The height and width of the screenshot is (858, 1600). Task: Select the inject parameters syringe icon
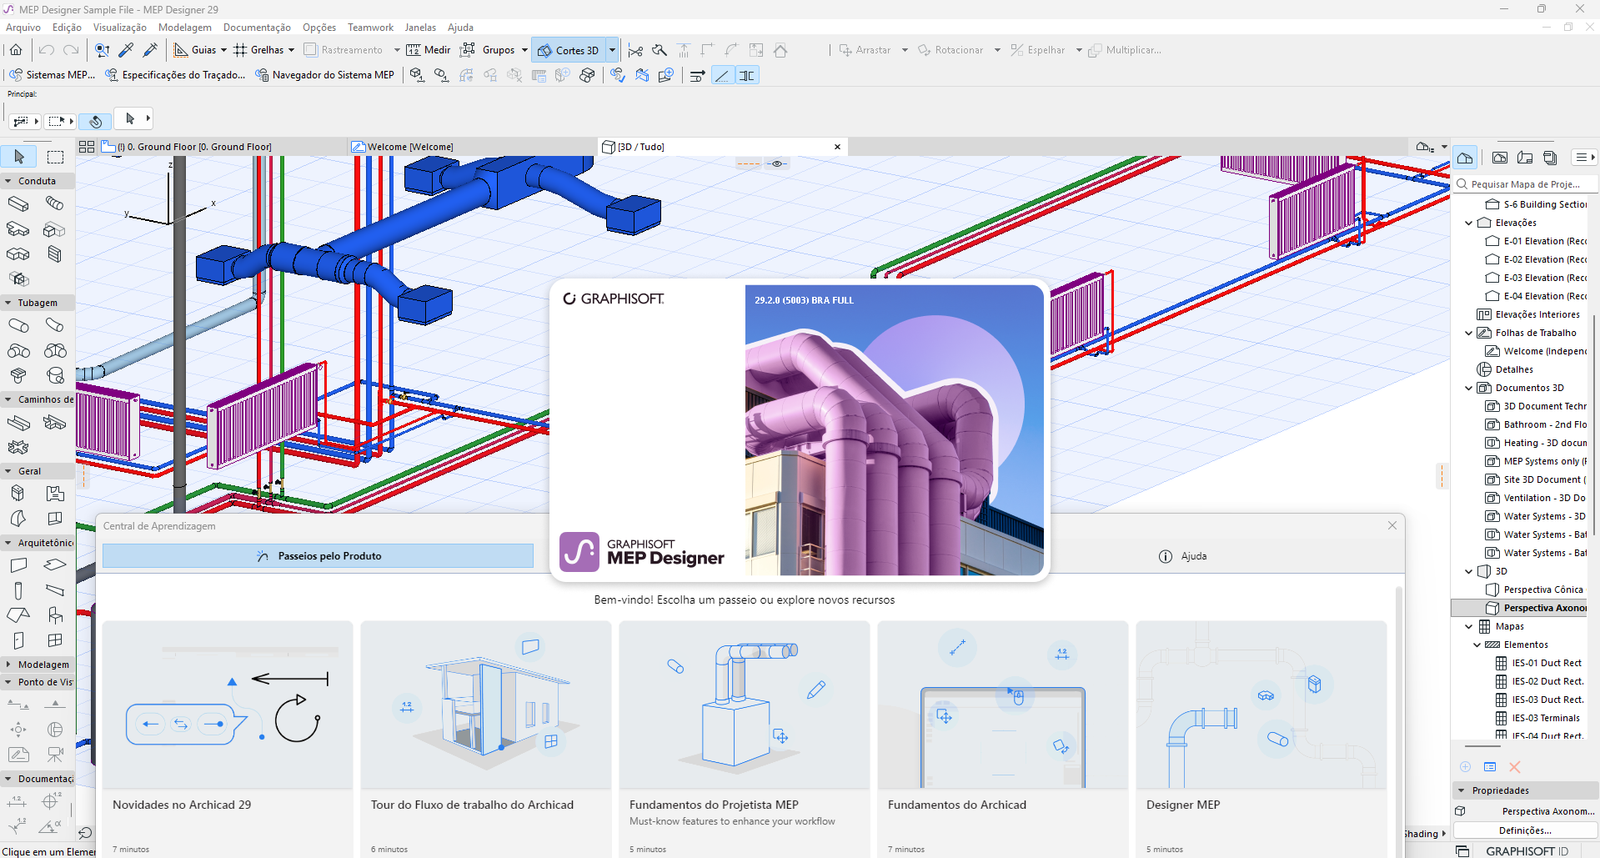coord(151,50)
